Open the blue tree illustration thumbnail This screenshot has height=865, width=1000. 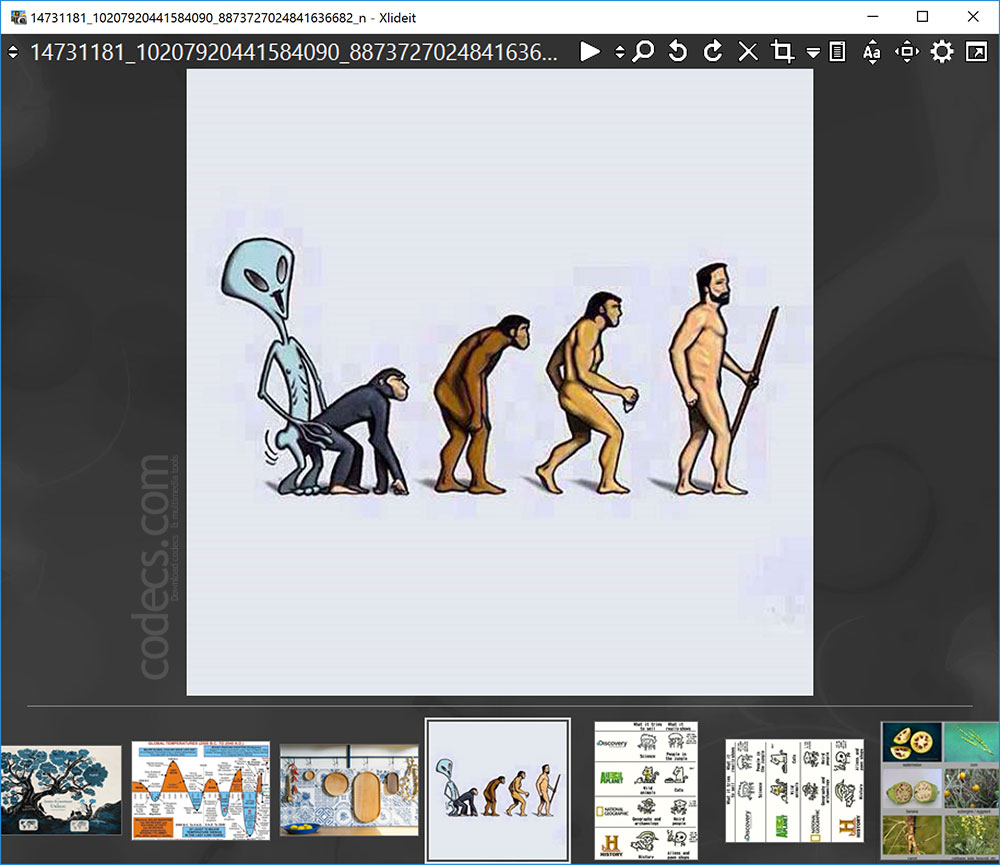61,790
